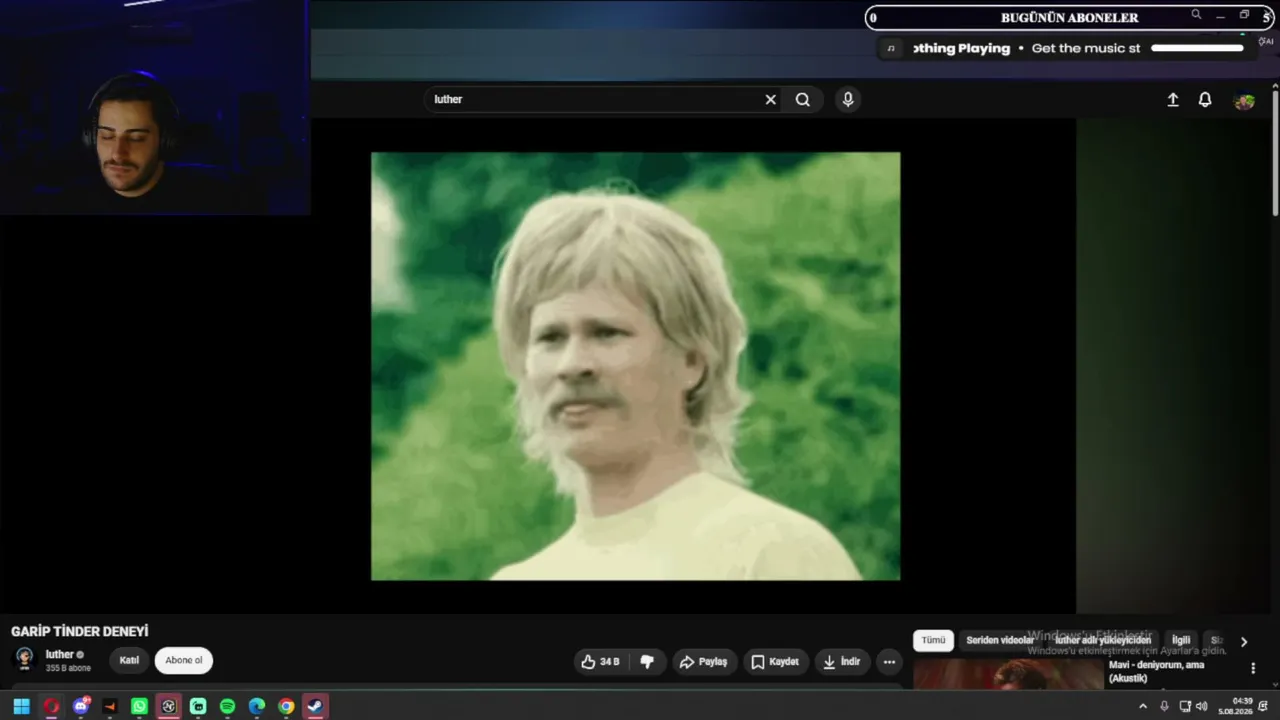Join the channel with the Katıl button

[x=130, y=660]
